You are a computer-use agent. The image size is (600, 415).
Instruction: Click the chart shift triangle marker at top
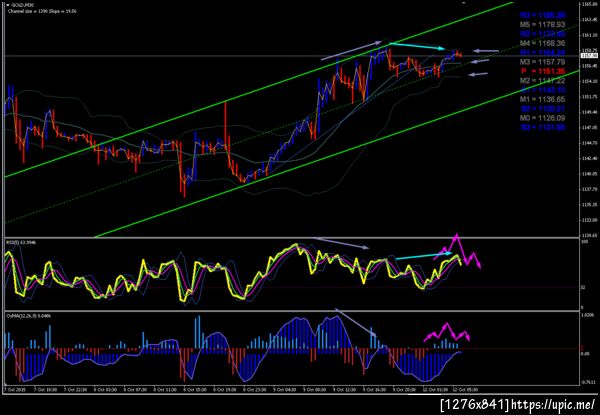pos(464,3)
